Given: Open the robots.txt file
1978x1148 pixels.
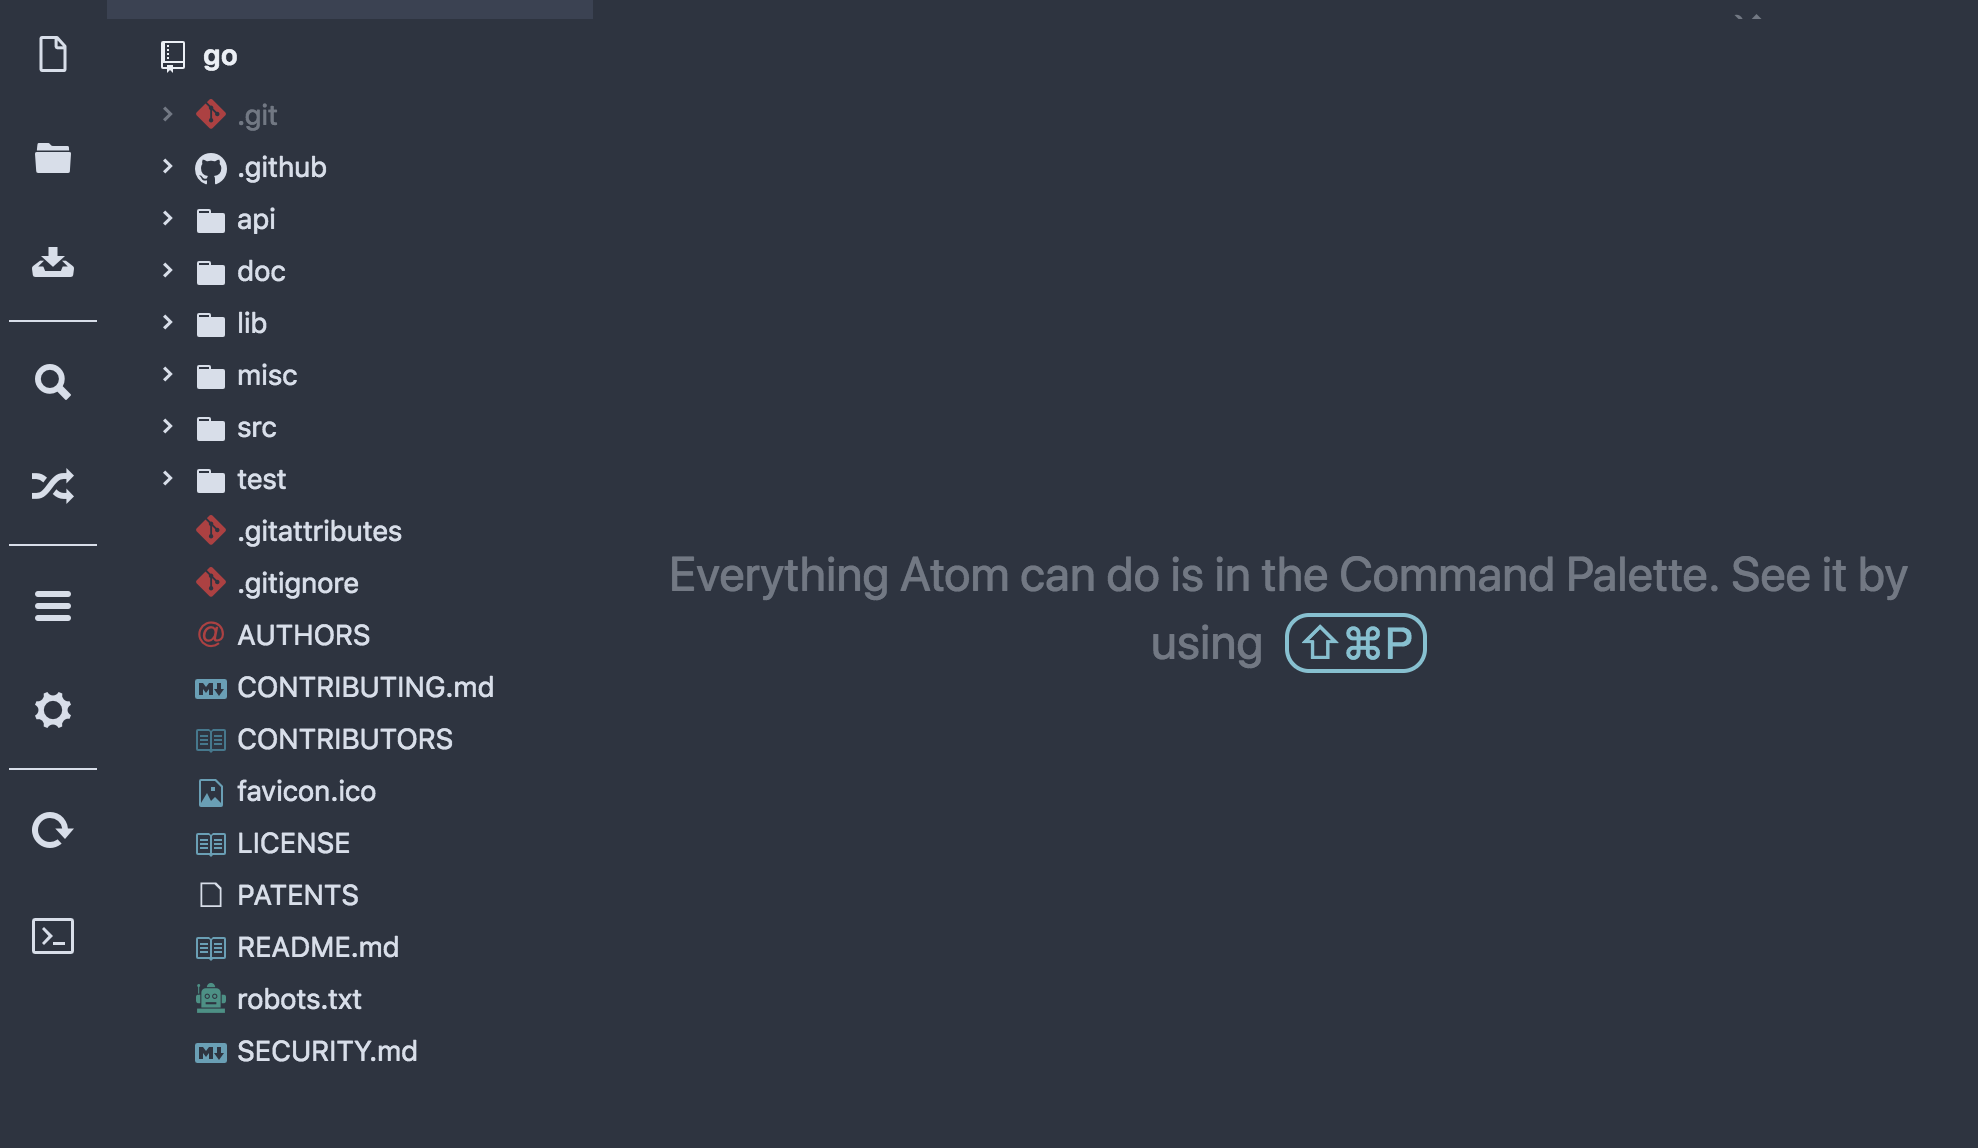Looking at the screenshot, I should pos(298,999).
